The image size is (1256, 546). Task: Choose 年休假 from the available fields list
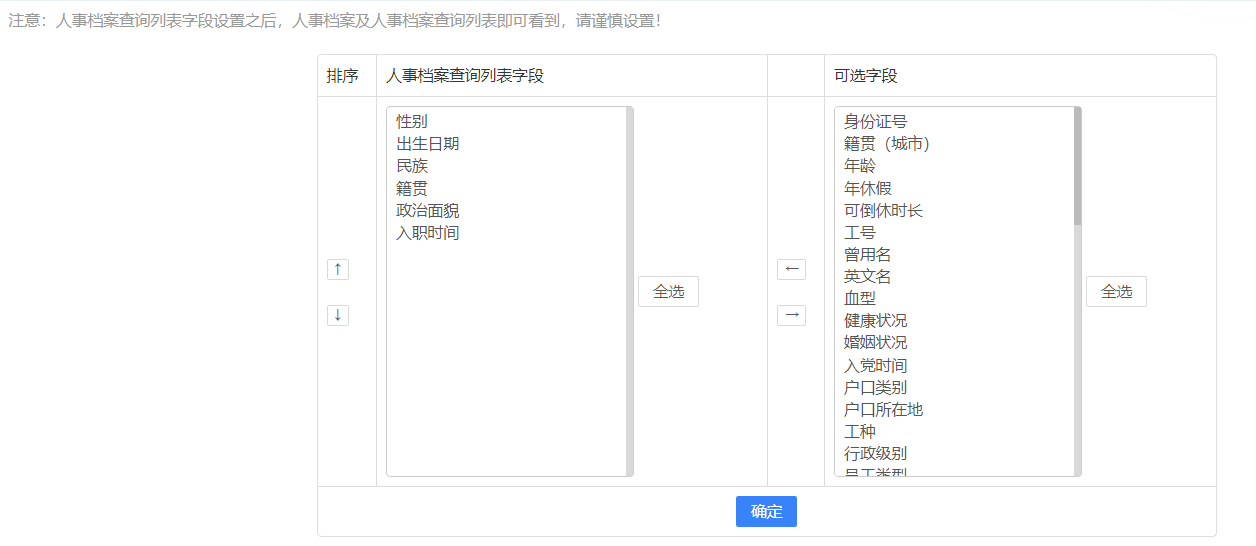click(x=867, y=189)
